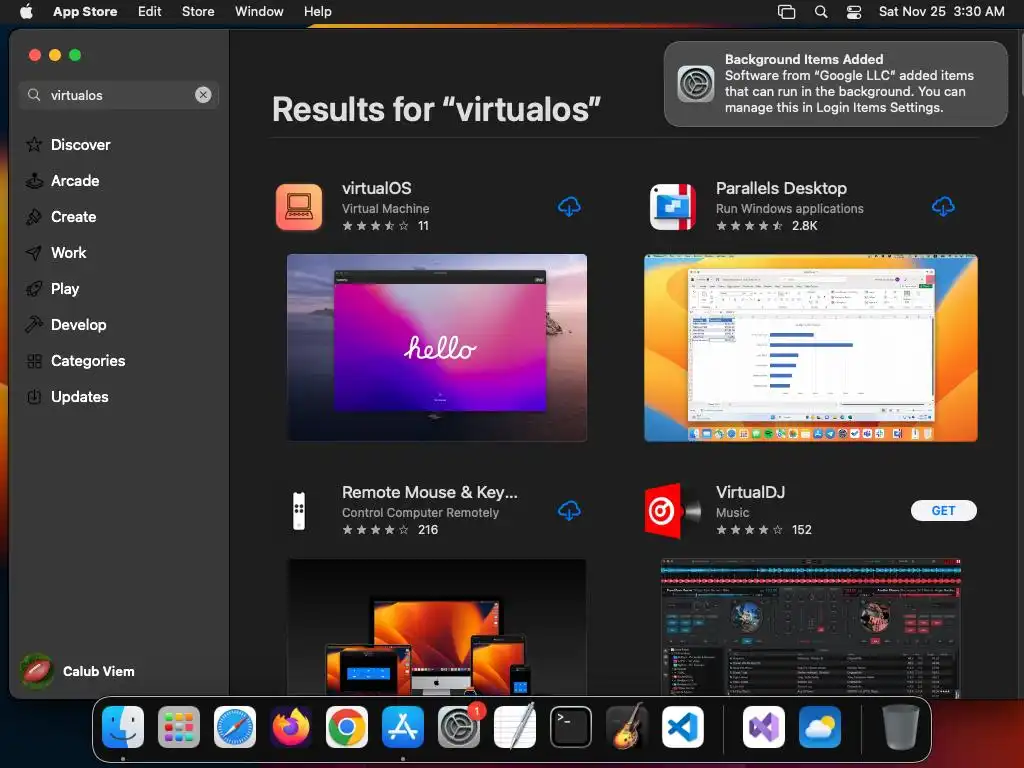Open the Parallels Desktop app icon
The width and height of the screenshot is (1024, 768).
tap(673, 207)
